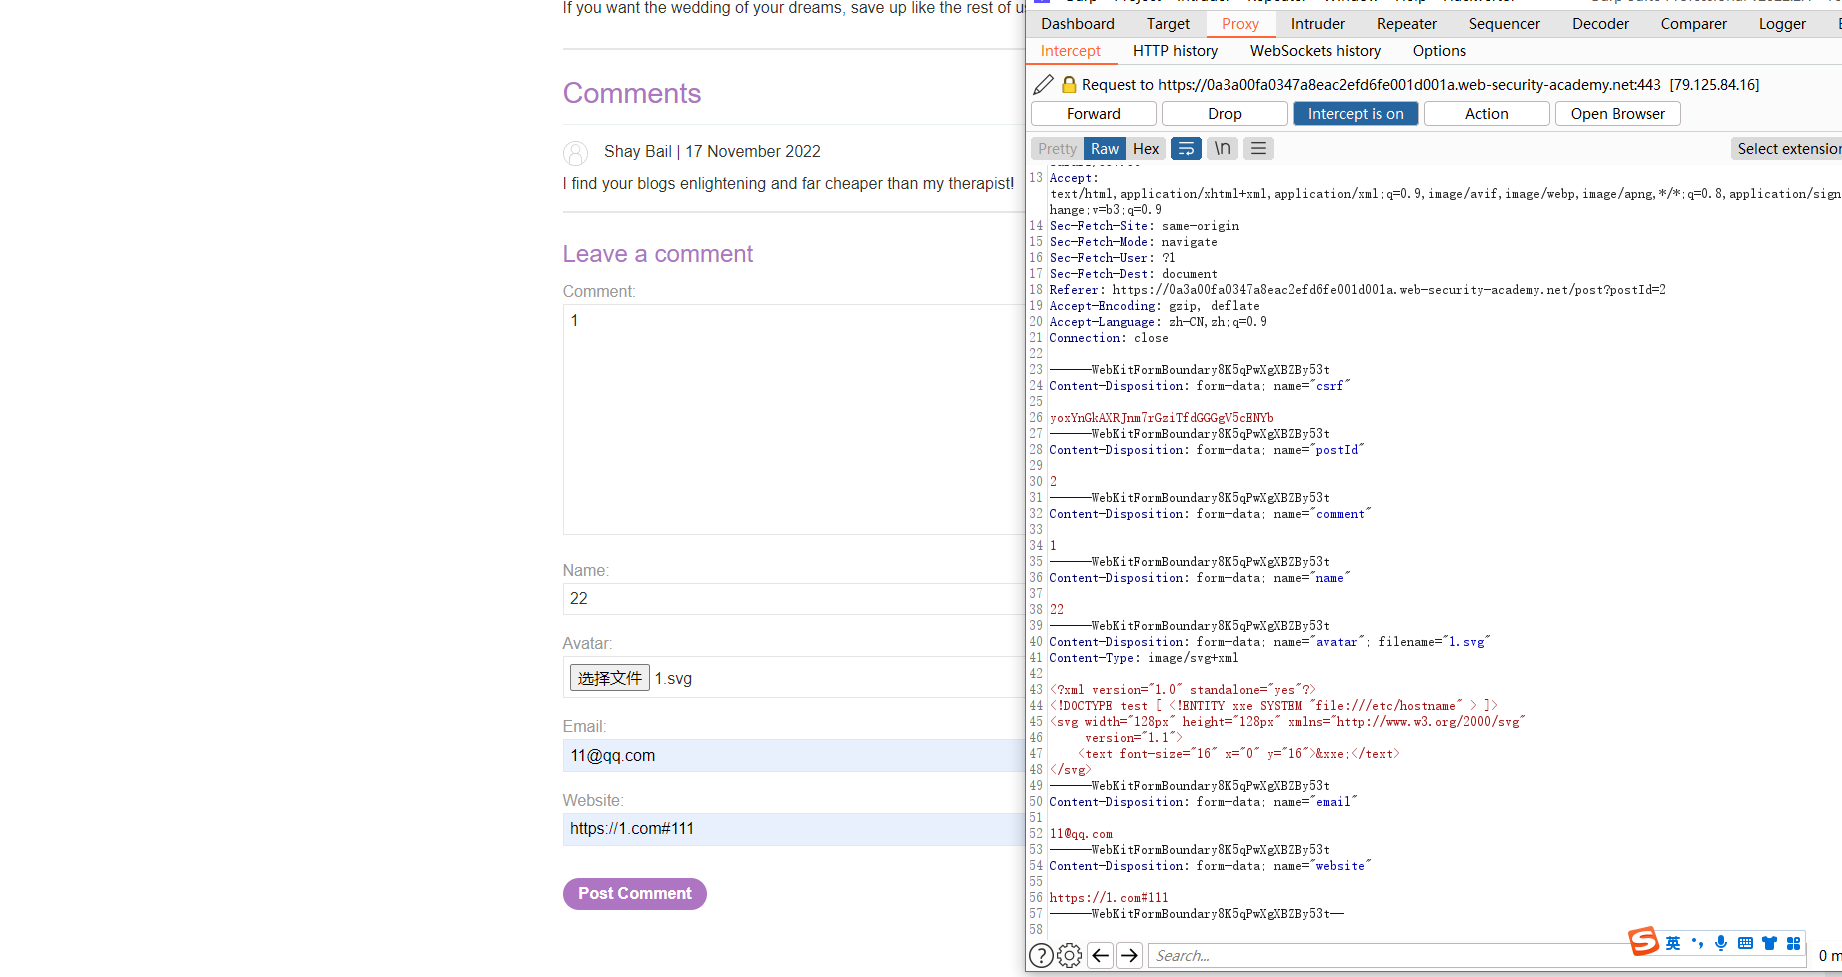Image resolution: width=1842 pixels, height=977 pixels.
Task: Click the Content-Type image/svg+xml line
Action: (x=1143, y=658)
